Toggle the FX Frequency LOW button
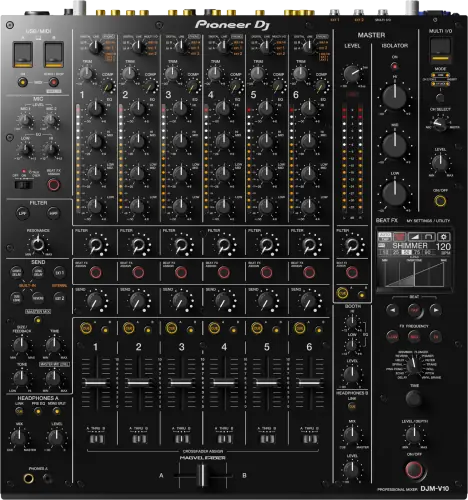 click(393, 337)
